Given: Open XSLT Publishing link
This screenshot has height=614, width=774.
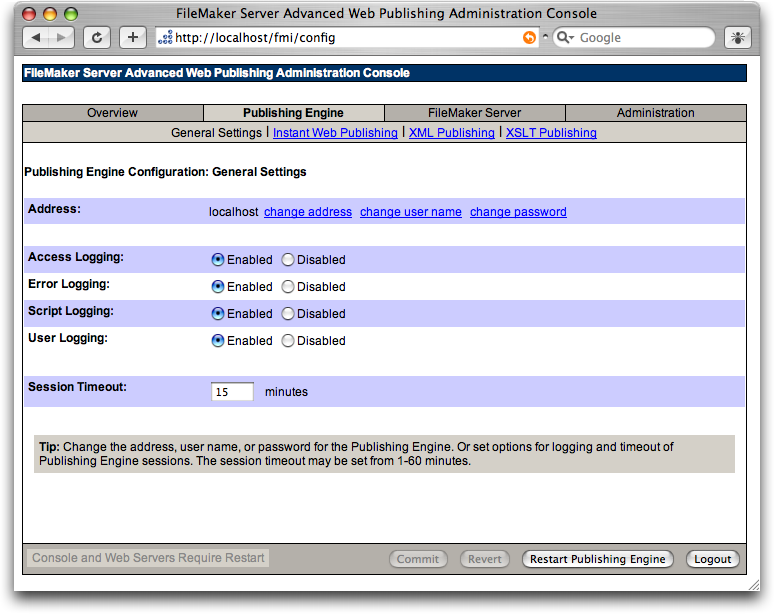Looking at the screenshot, I should point(551,133).
